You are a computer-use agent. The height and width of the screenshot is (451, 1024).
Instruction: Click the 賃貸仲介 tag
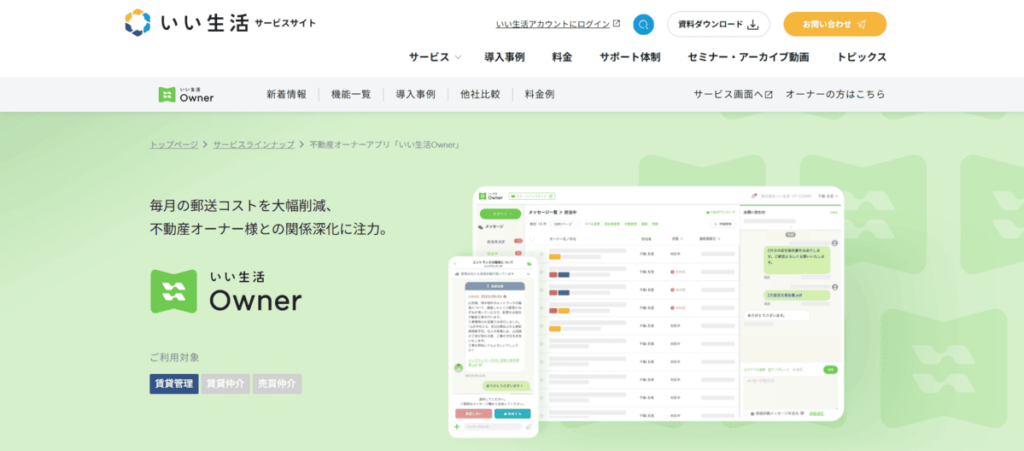225,384
